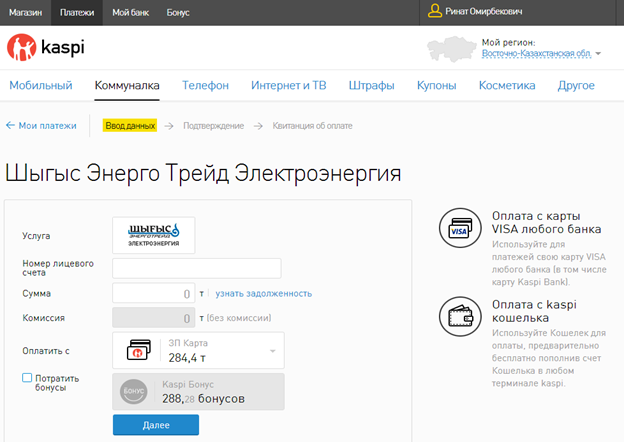
Task: Click the Kaspi Бонус 288 бонусов box
Action: 199,391
